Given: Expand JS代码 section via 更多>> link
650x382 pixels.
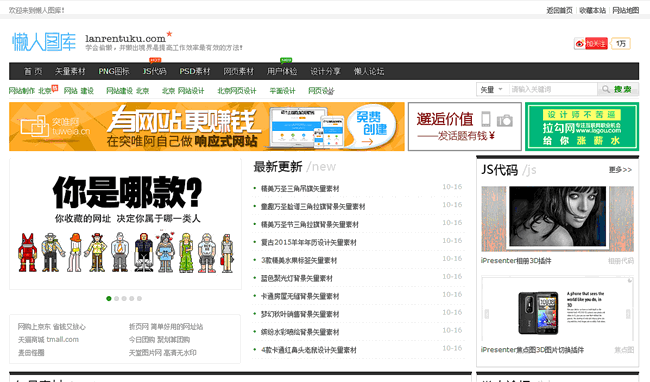Looking at the screenshot, I should coord(620,170).
